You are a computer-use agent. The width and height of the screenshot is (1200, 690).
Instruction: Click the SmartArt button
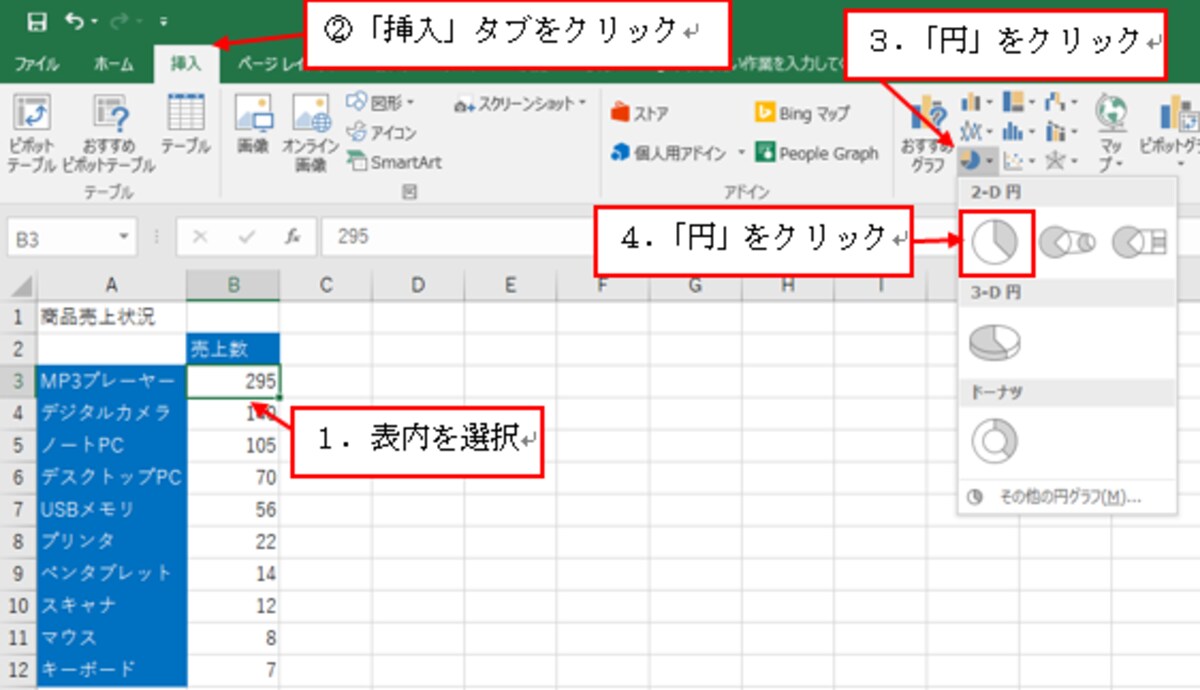[x=394, y=161]
